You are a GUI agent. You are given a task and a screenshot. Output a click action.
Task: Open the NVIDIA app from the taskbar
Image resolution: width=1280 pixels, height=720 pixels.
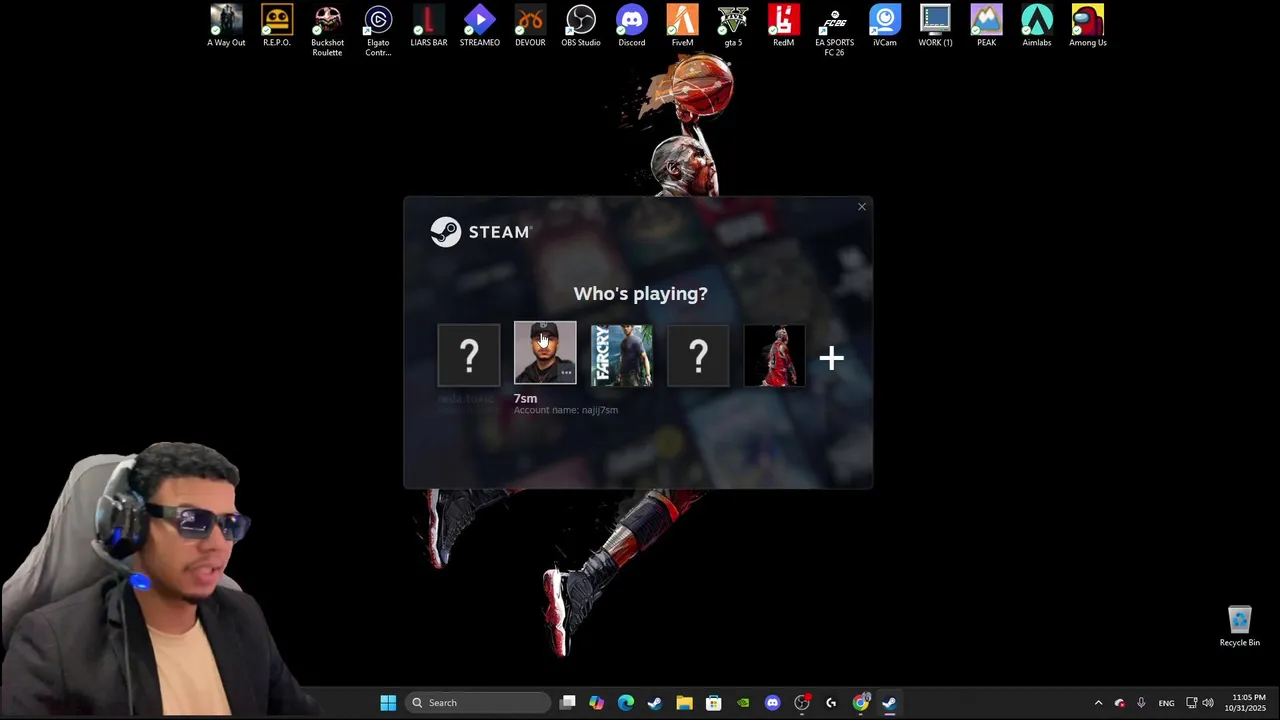pos(743,703)
